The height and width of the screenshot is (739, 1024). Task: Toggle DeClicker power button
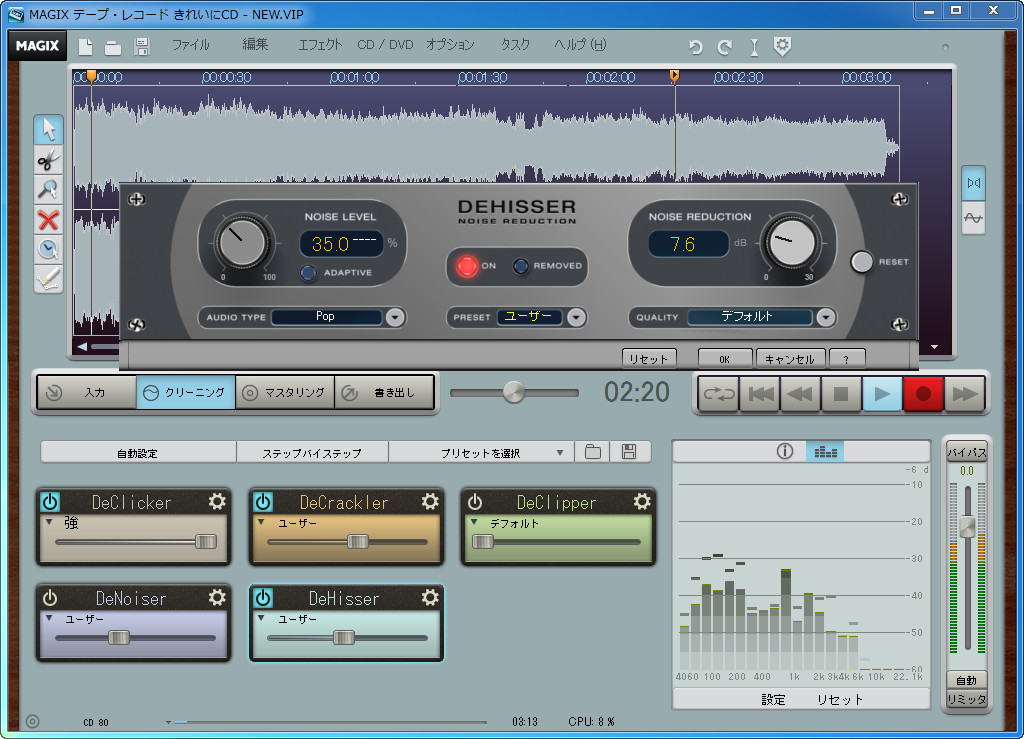(x=50, y=501)
